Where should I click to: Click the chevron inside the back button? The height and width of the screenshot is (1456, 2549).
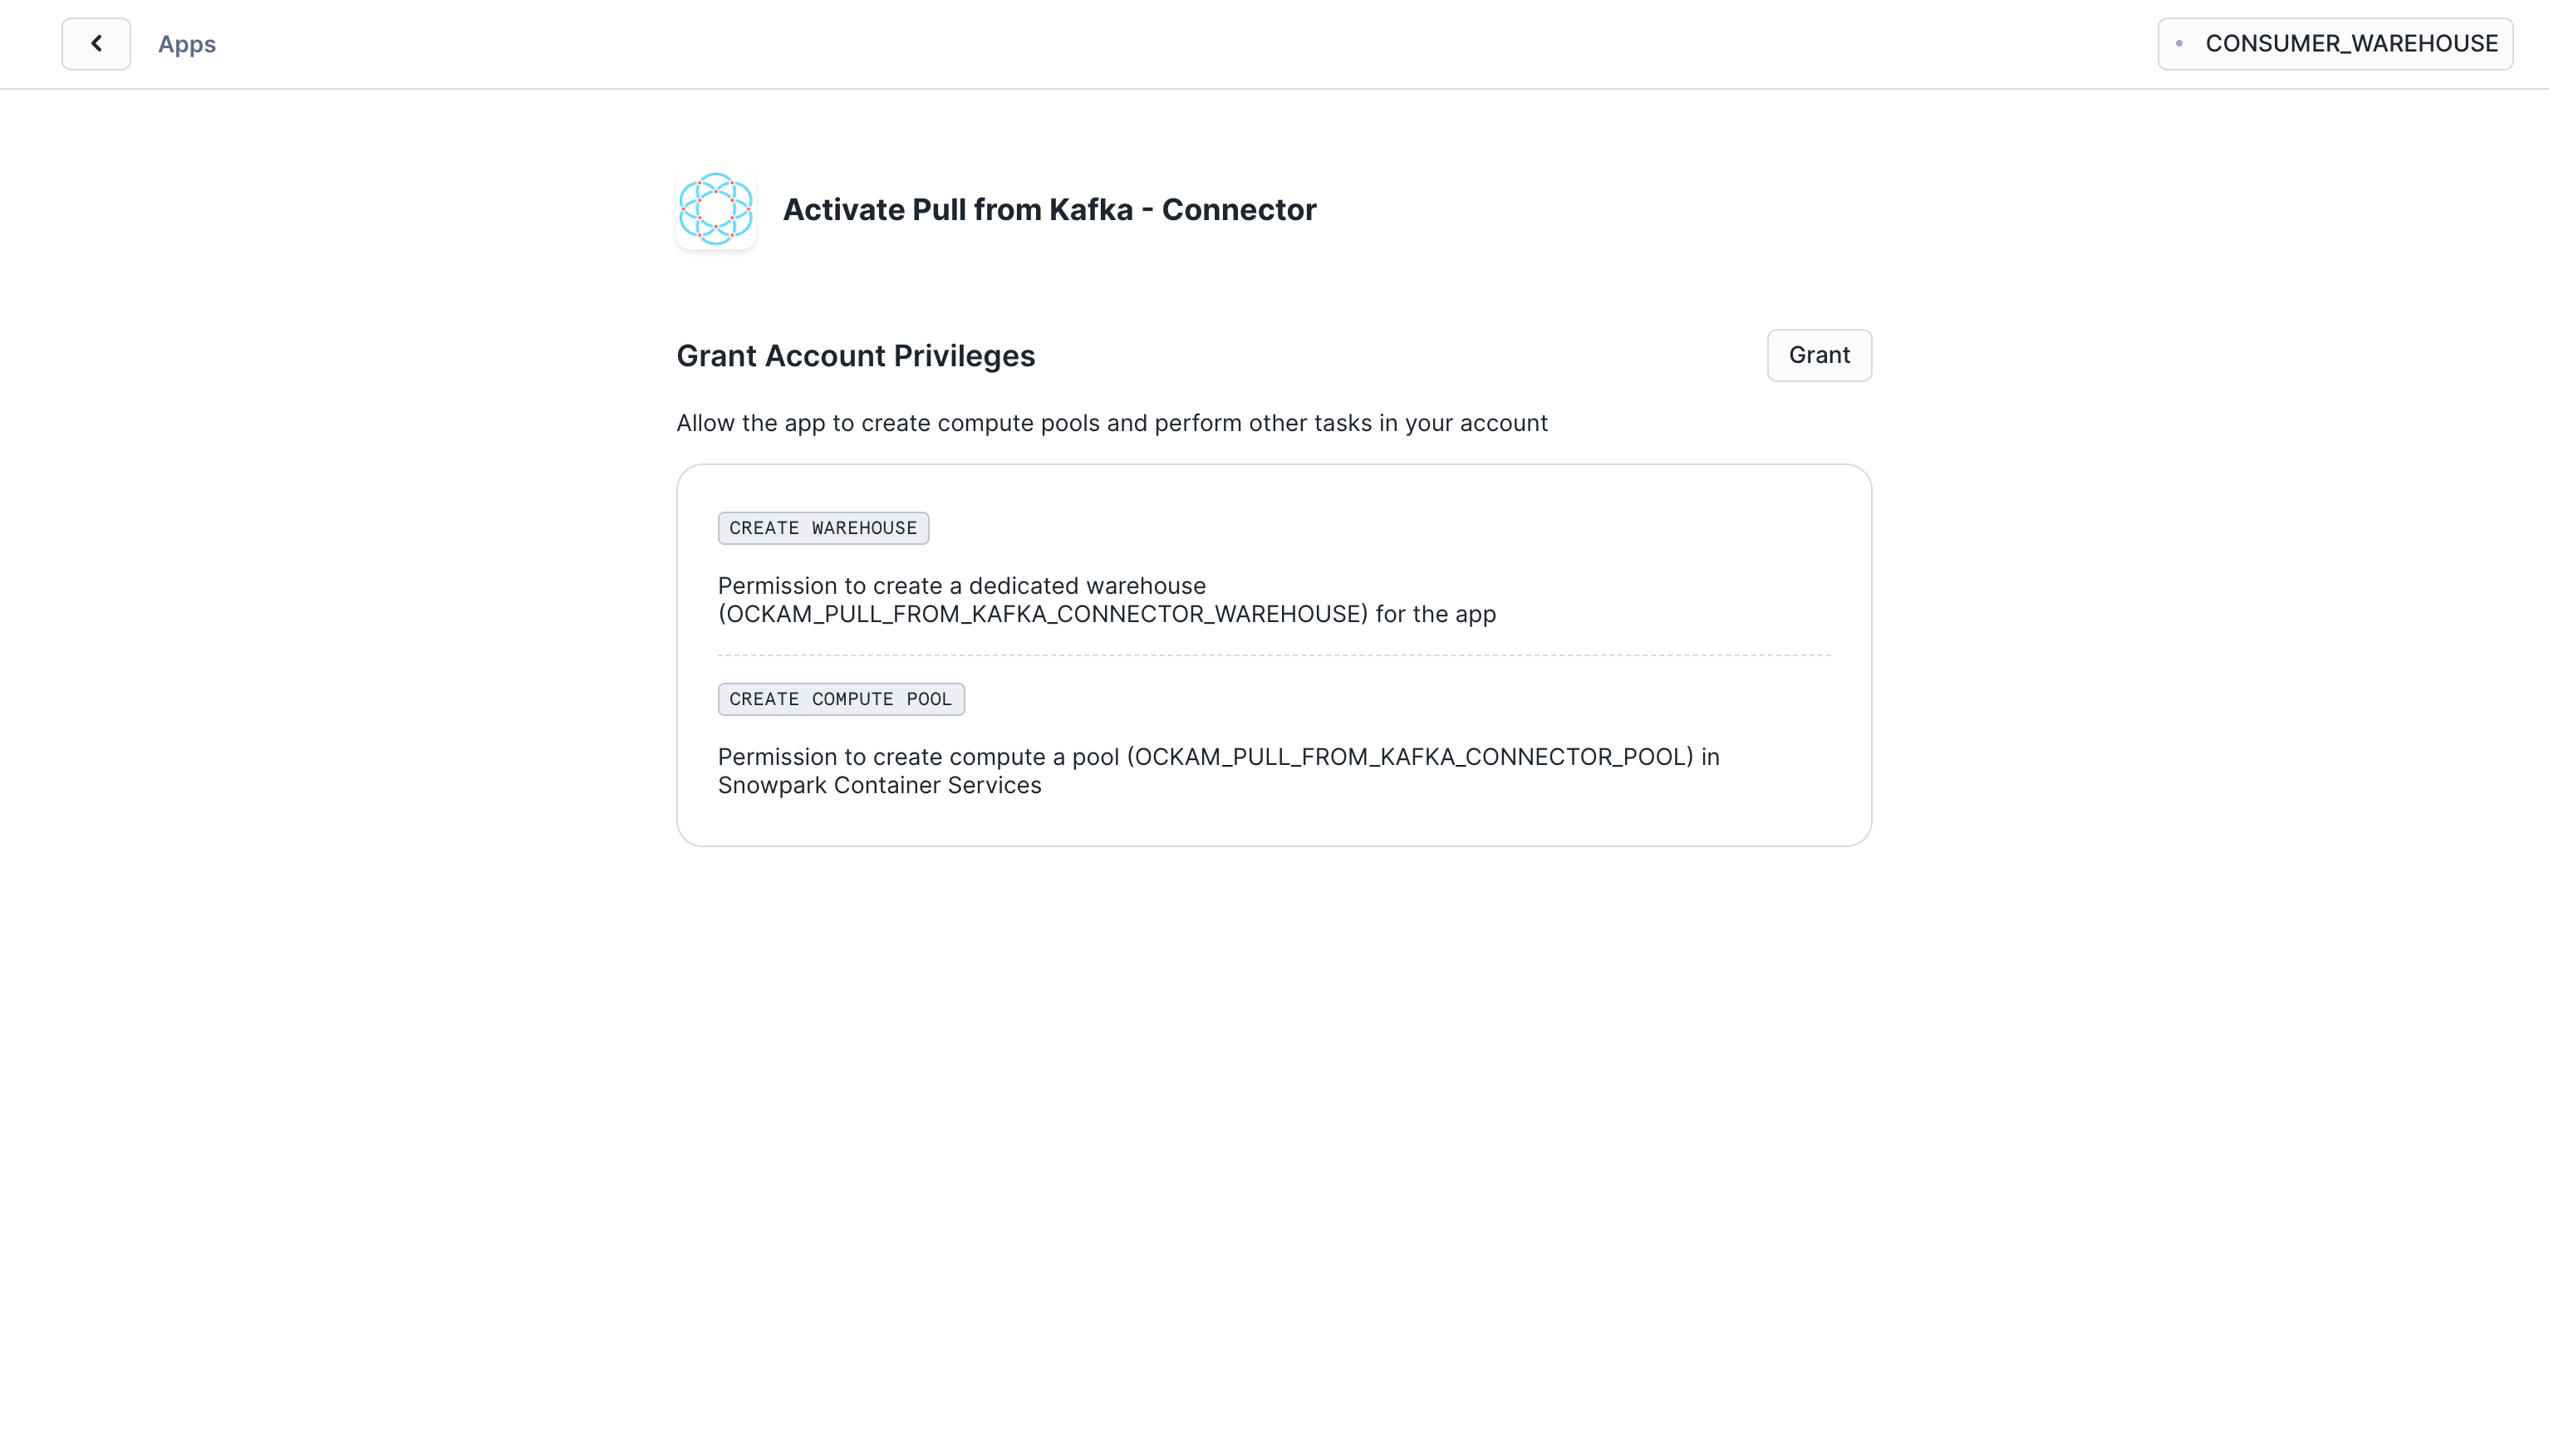point(95,43)
